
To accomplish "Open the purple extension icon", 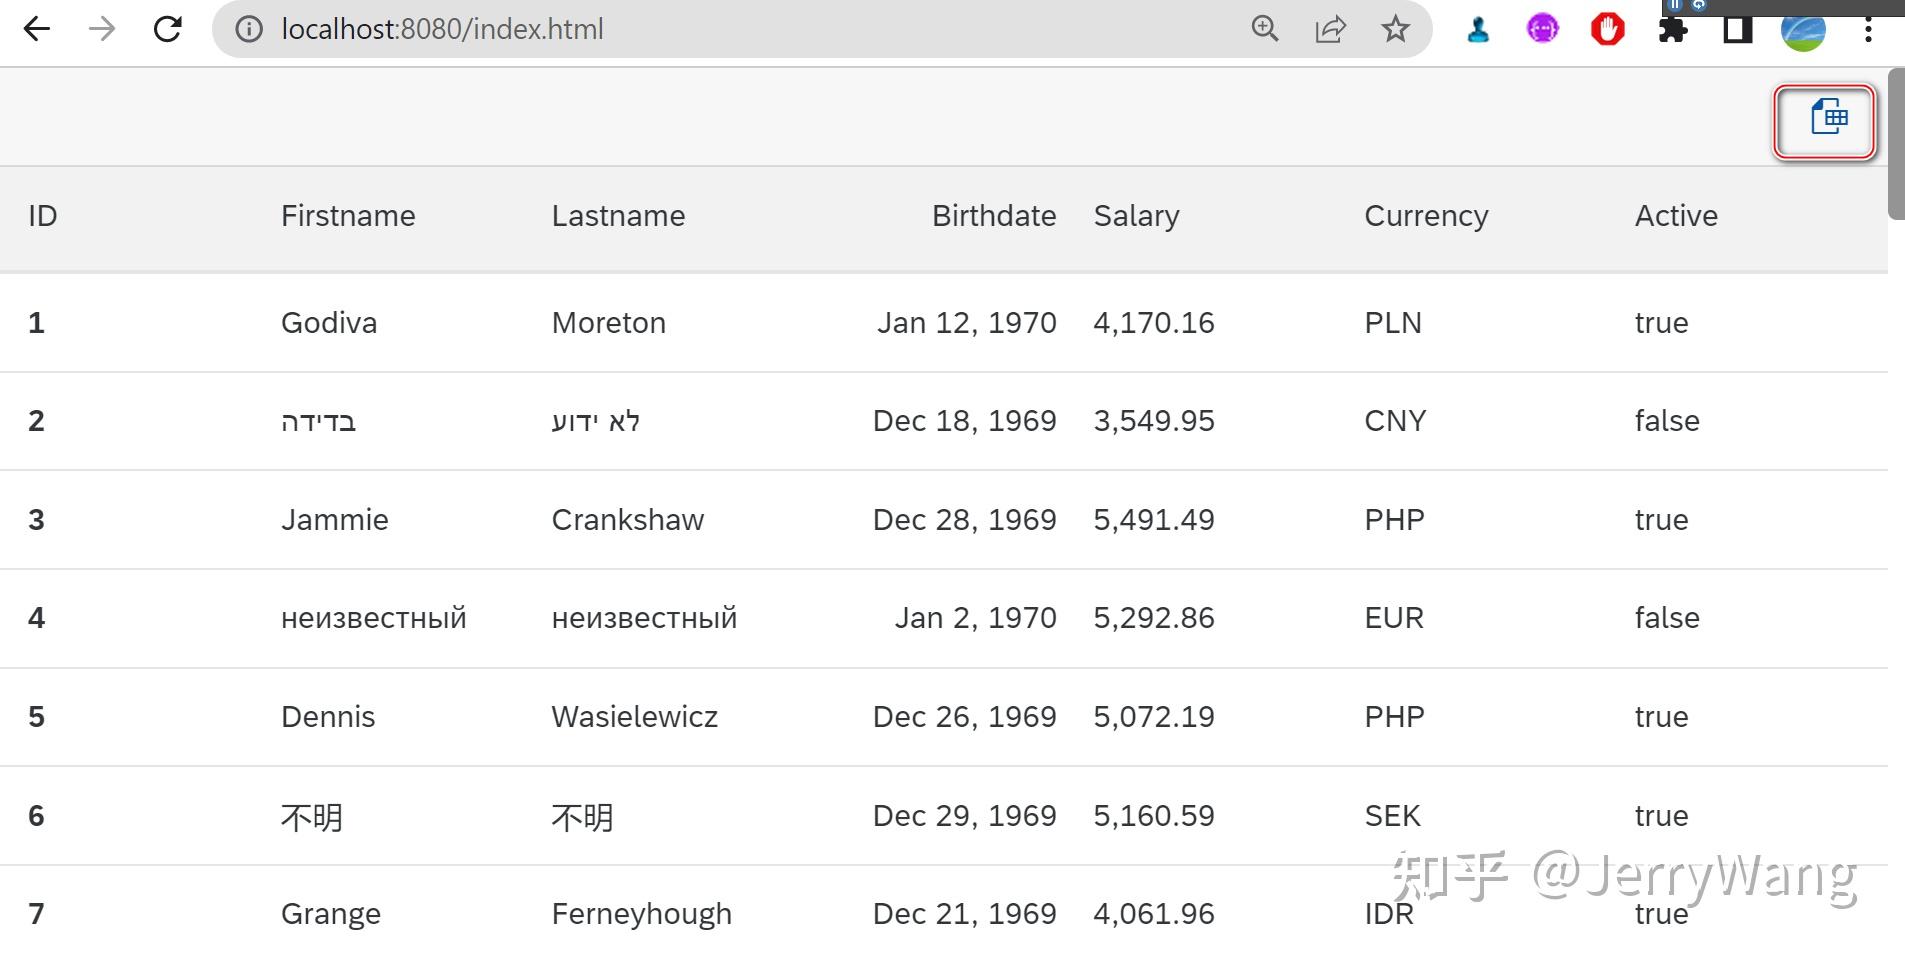I will [x=1542, y=29].
